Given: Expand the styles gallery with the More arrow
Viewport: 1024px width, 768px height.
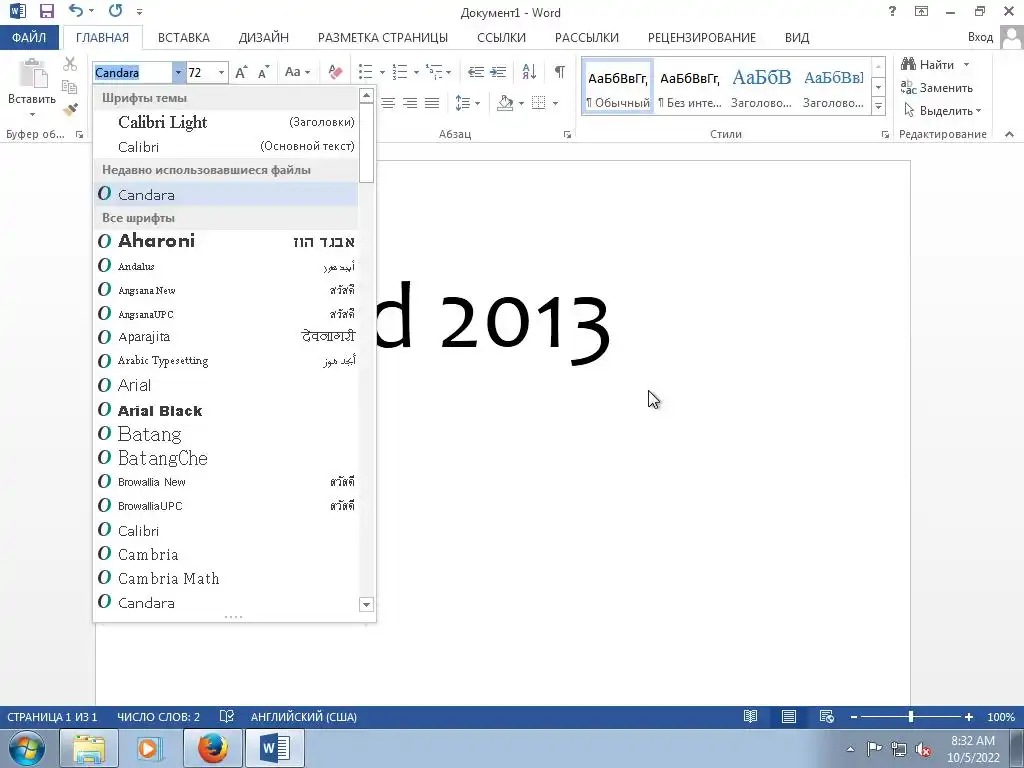Looking at the screenshot, I should (878, 106).
